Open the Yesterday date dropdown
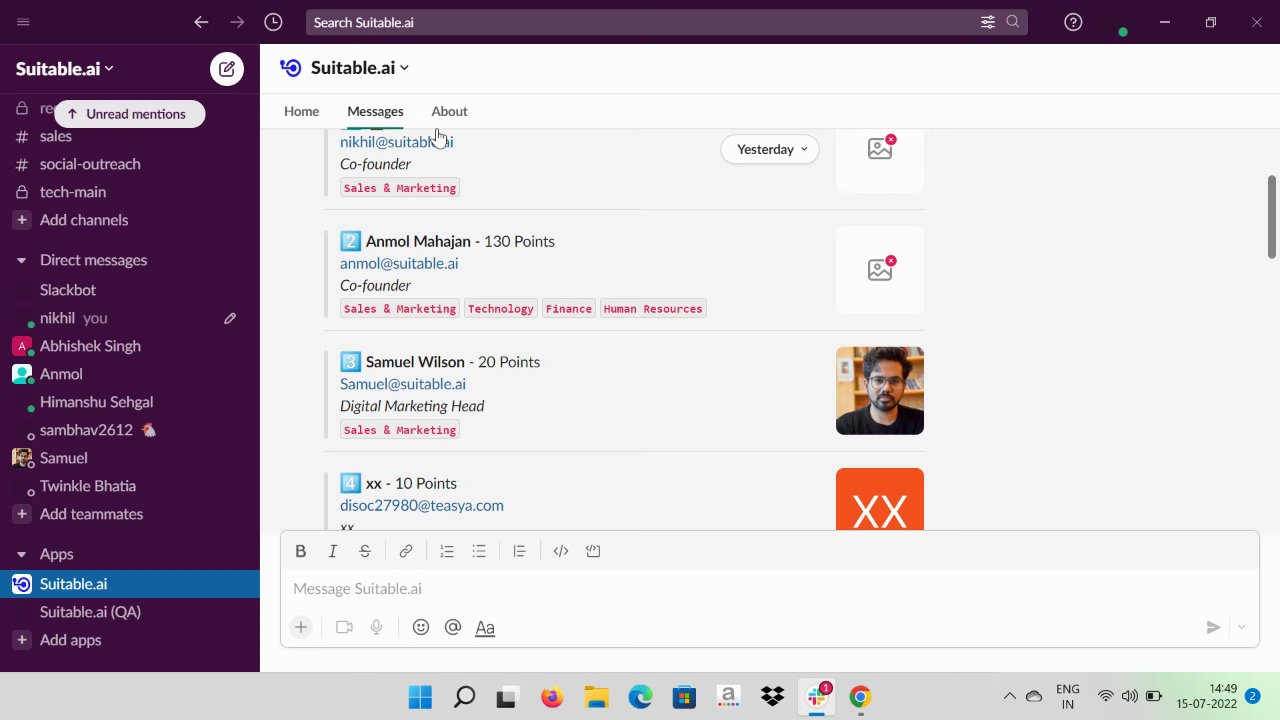This screenshot has height=720, width=1280. [x=770, y=149]
